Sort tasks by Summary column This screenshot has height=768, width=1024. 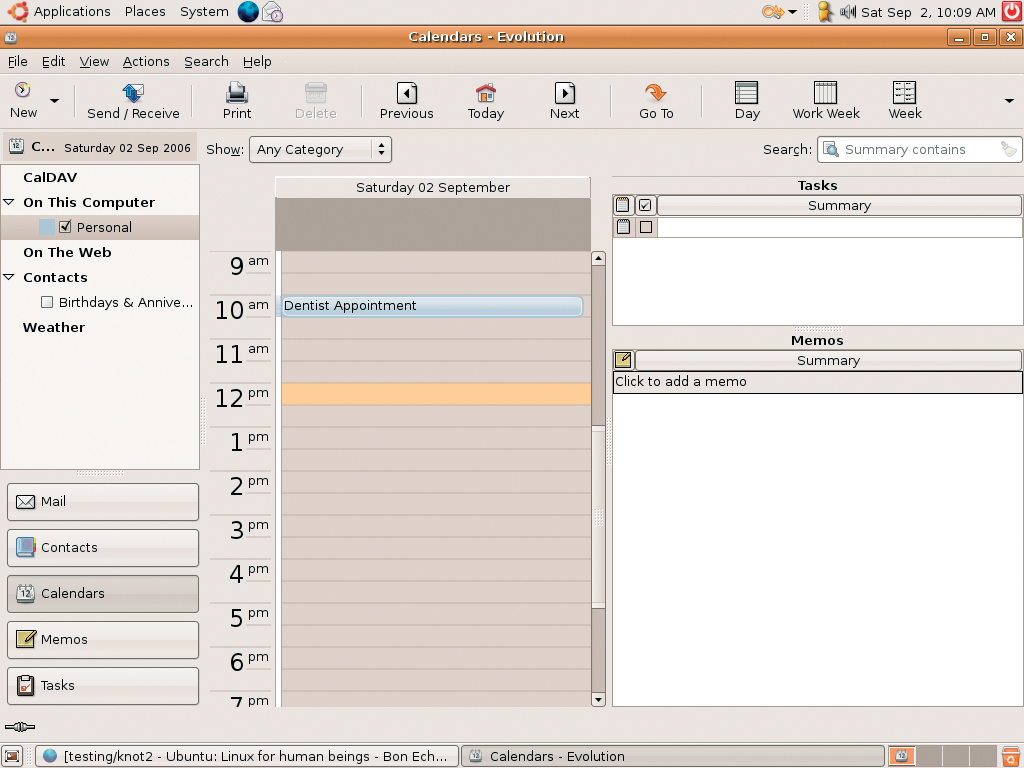(x=839, y=206)
